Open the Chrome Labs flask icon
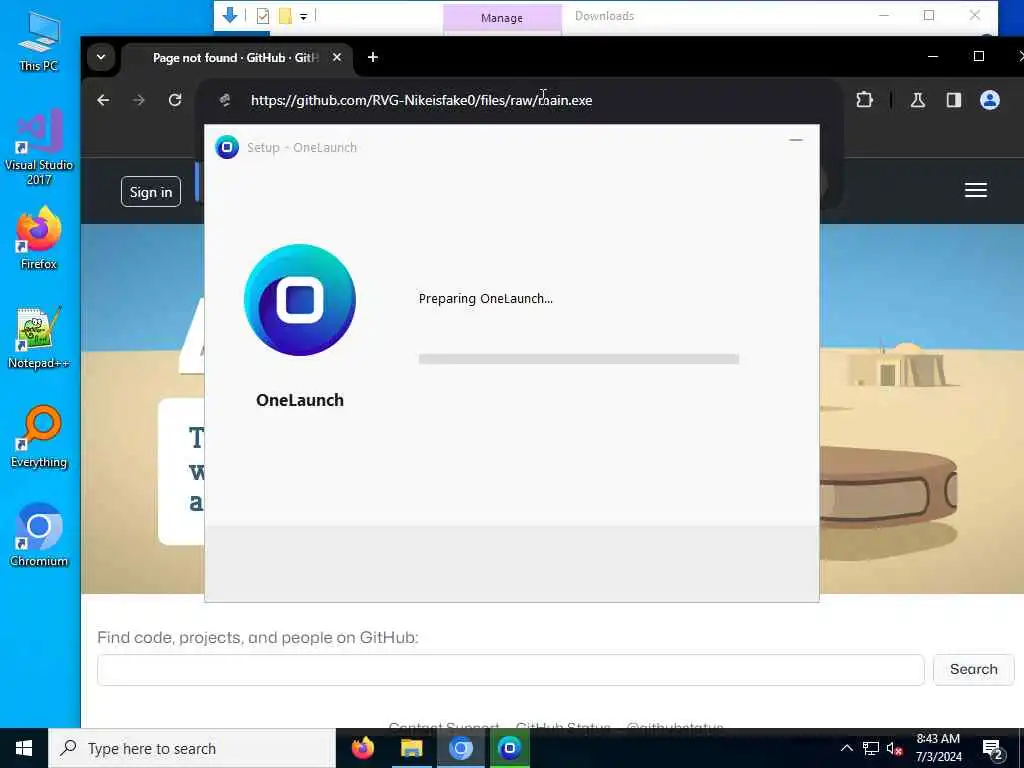 coord(918,100)
